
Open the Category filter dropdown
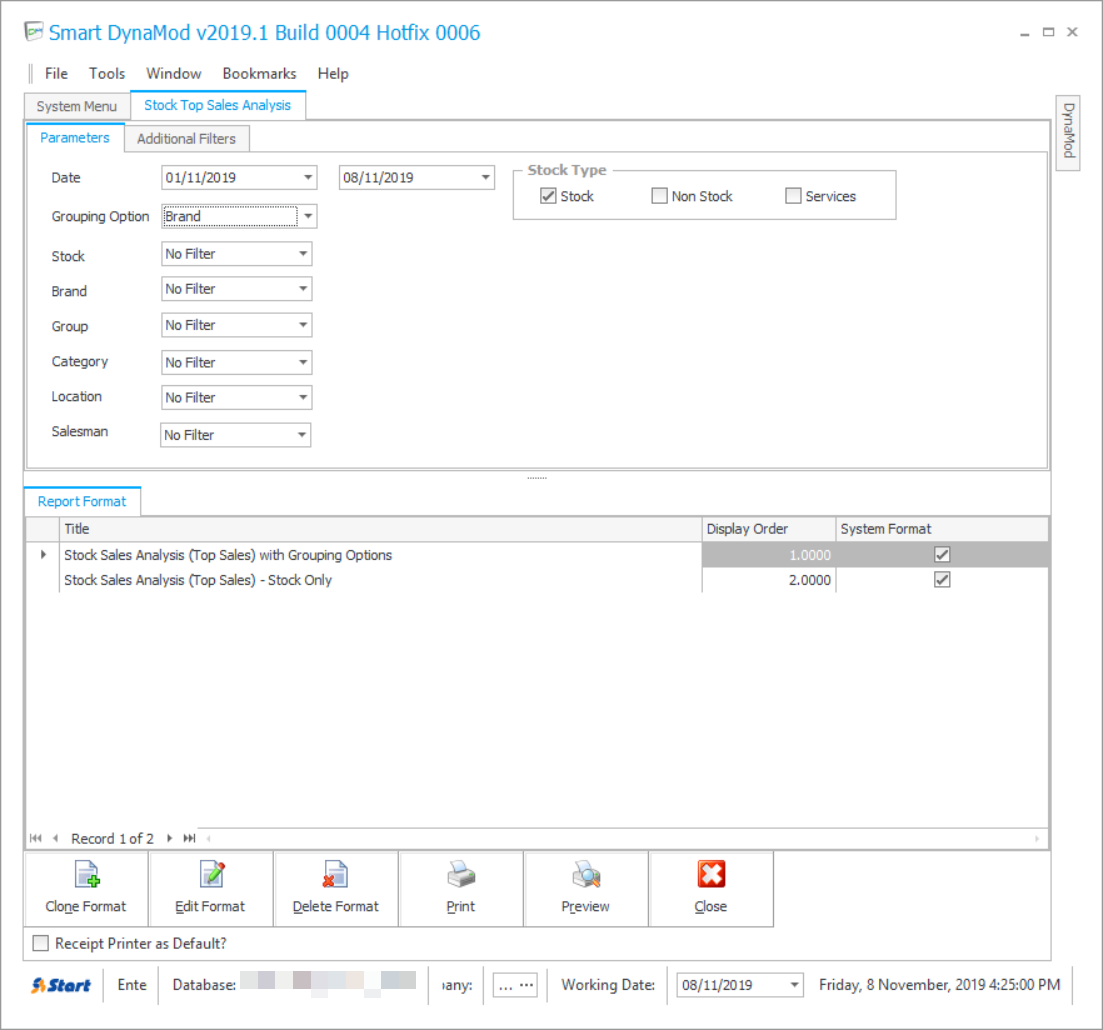point(303,362)
